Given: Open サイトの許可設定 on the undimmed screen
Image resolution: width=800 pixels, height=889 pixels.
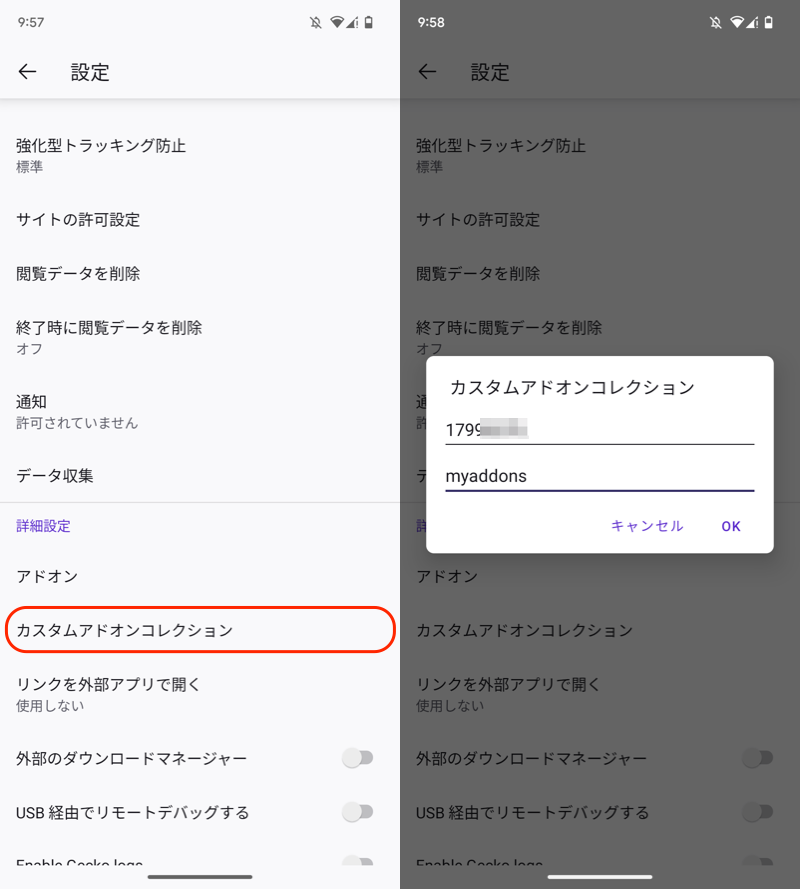Looking at the screenshot, I should [200, 220].
